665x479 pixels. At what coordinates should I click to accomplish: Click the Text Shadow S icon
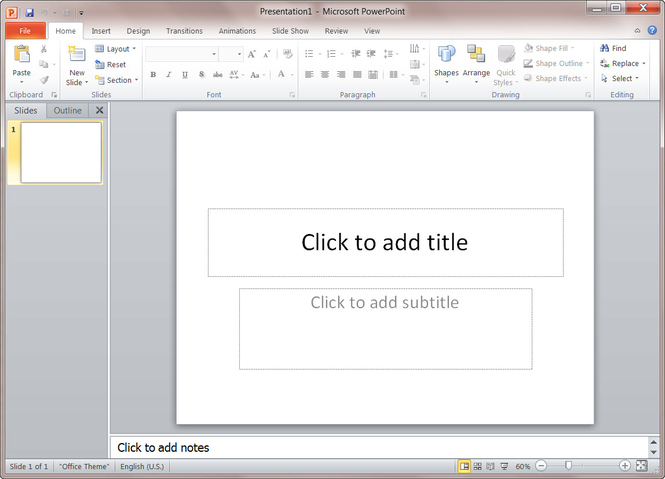pyautogui.click(x=201, y=75)
